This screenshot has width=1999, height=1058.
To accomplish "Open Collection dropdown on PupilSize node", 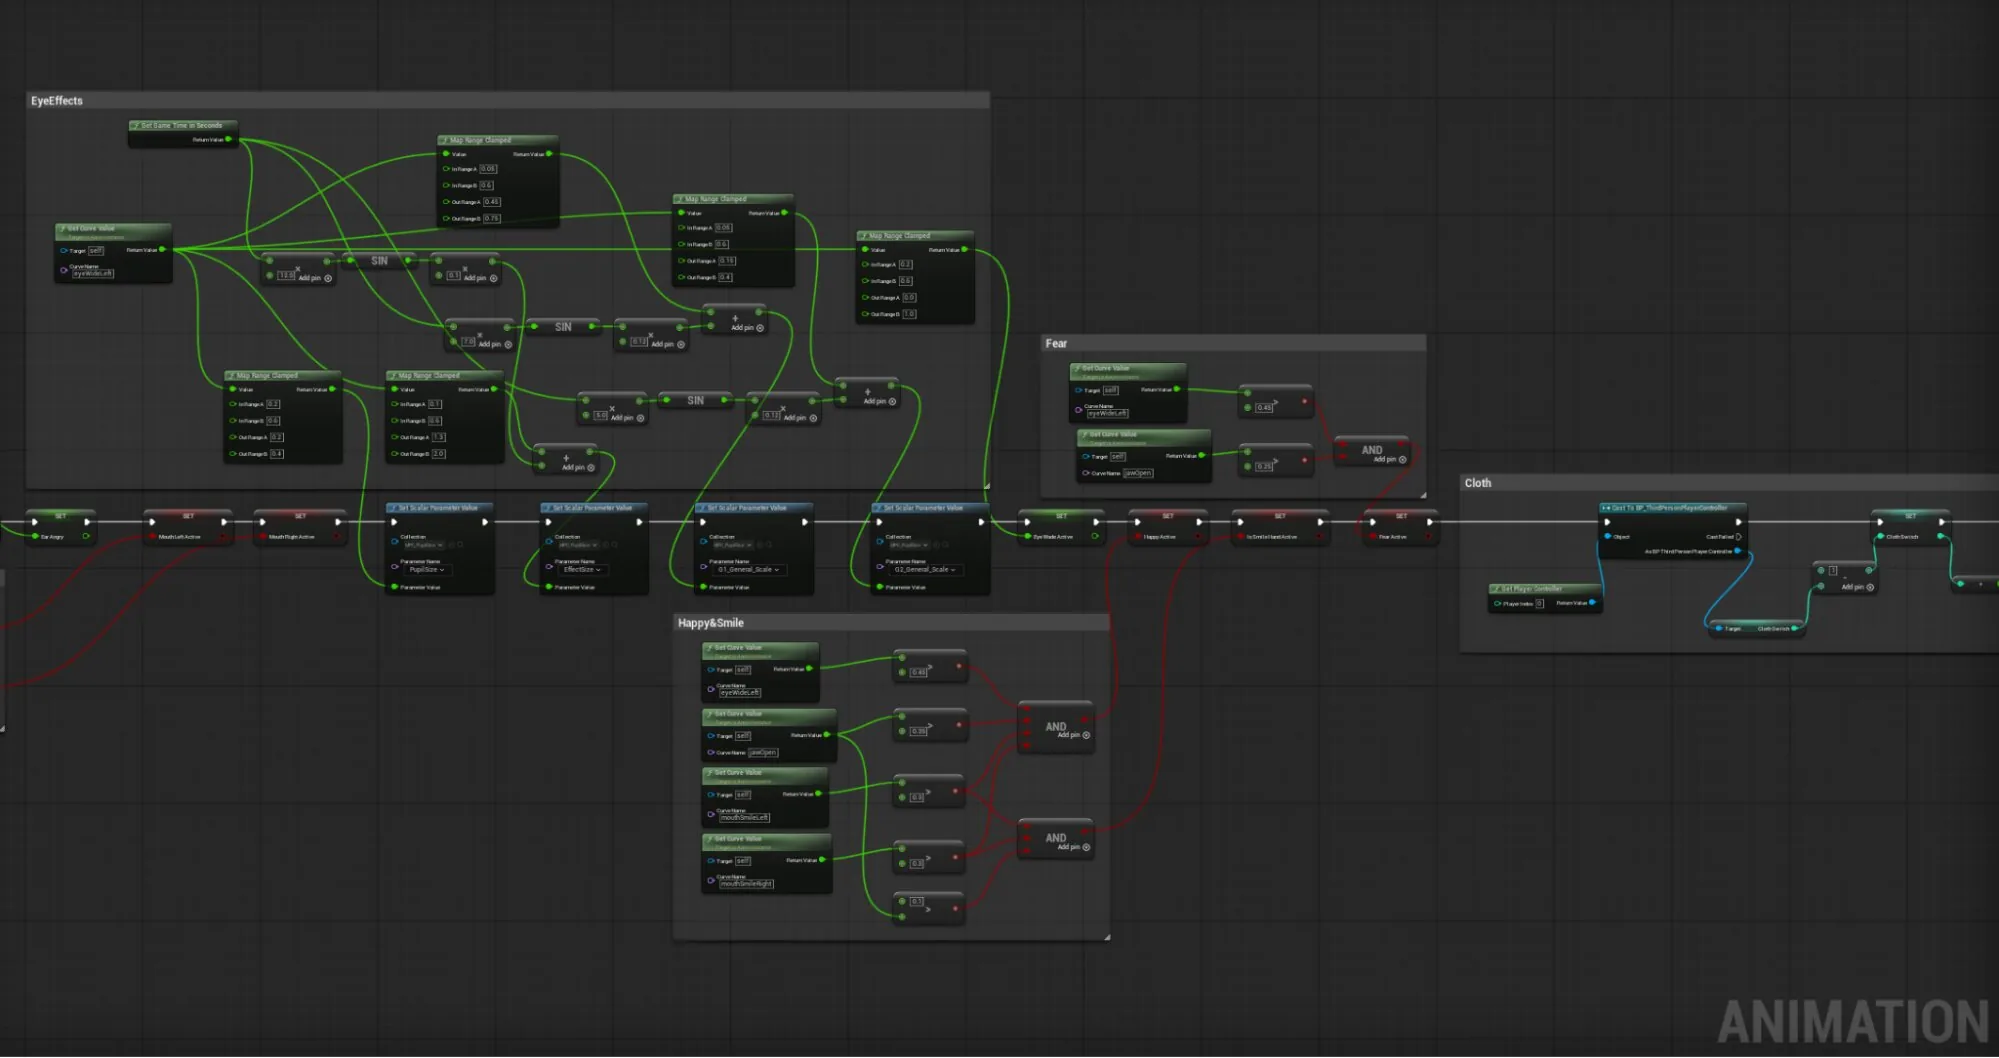I will 423,545.
